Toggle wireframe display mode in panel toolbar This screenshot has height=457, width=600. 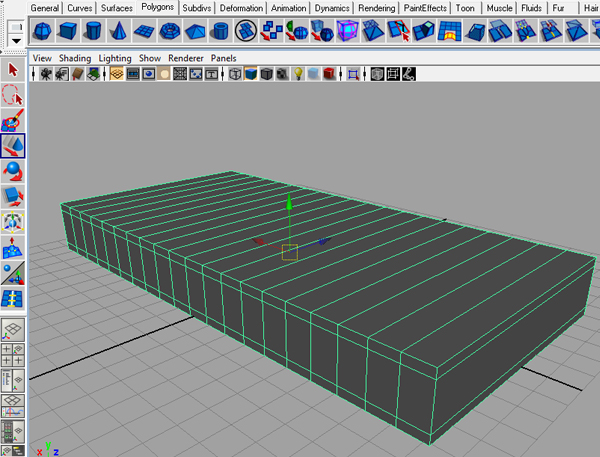click(x=236, y=74)
